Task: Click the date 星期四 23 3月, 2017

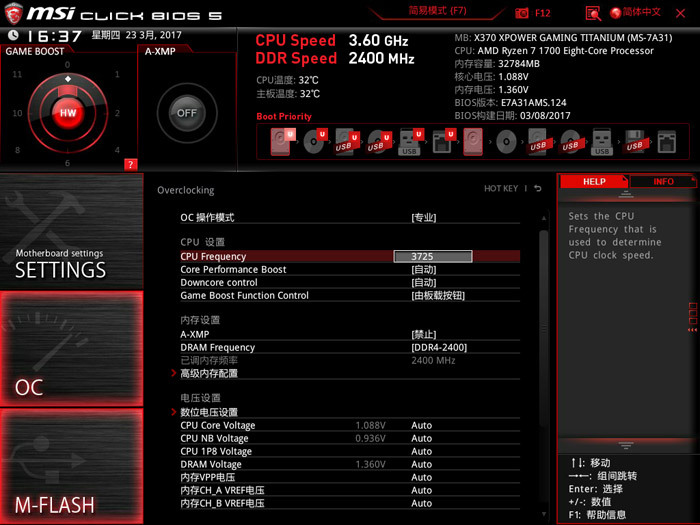Action: coord(137,35)
